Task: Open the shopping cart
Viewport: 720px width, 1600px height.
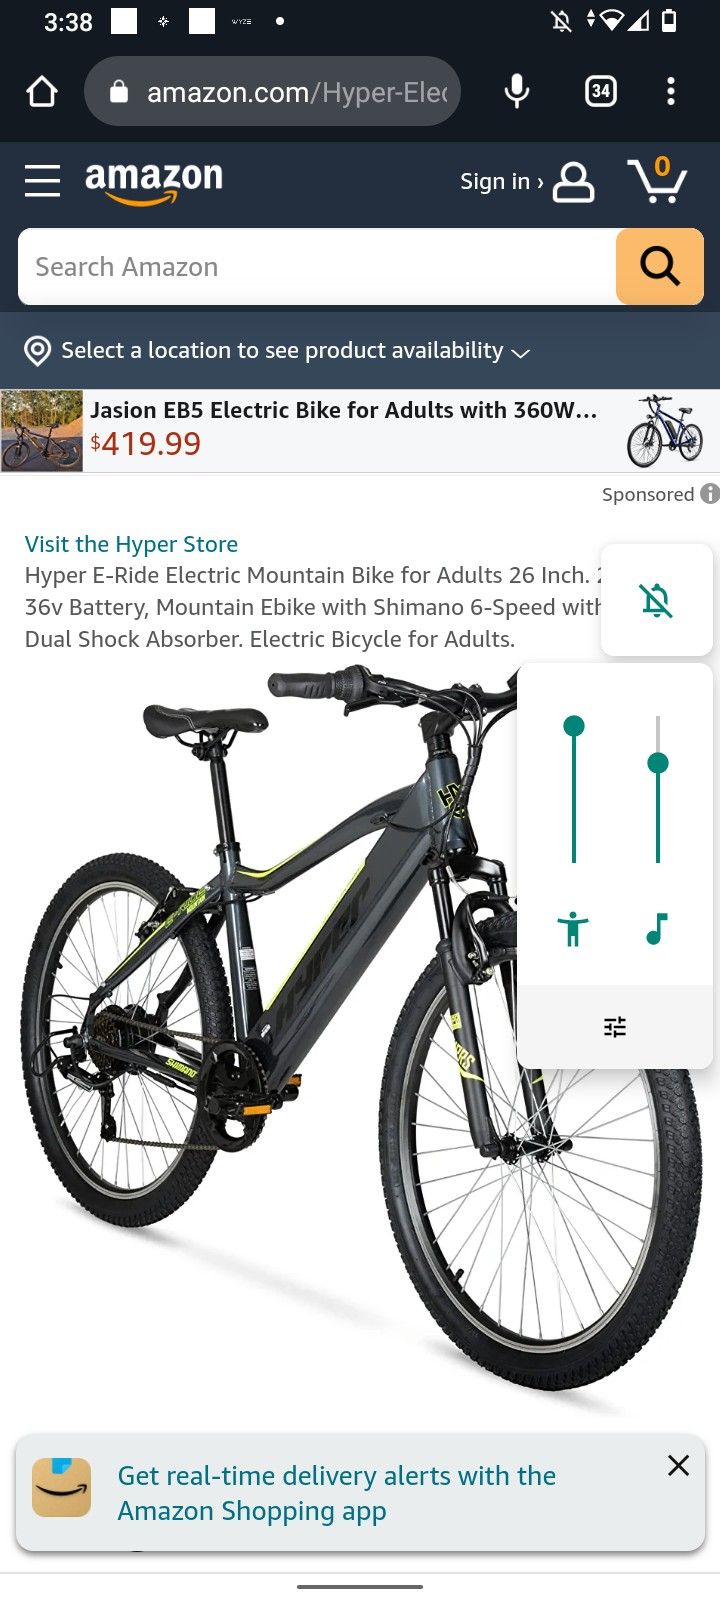Action: [x=657, y=181]
